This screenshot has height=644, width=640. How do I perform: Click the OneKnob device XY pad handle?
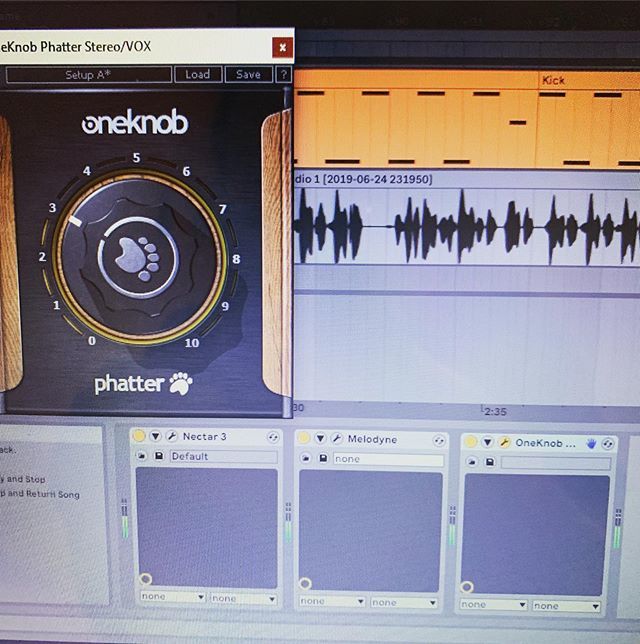pyautogui.click(x=467, y=587)
